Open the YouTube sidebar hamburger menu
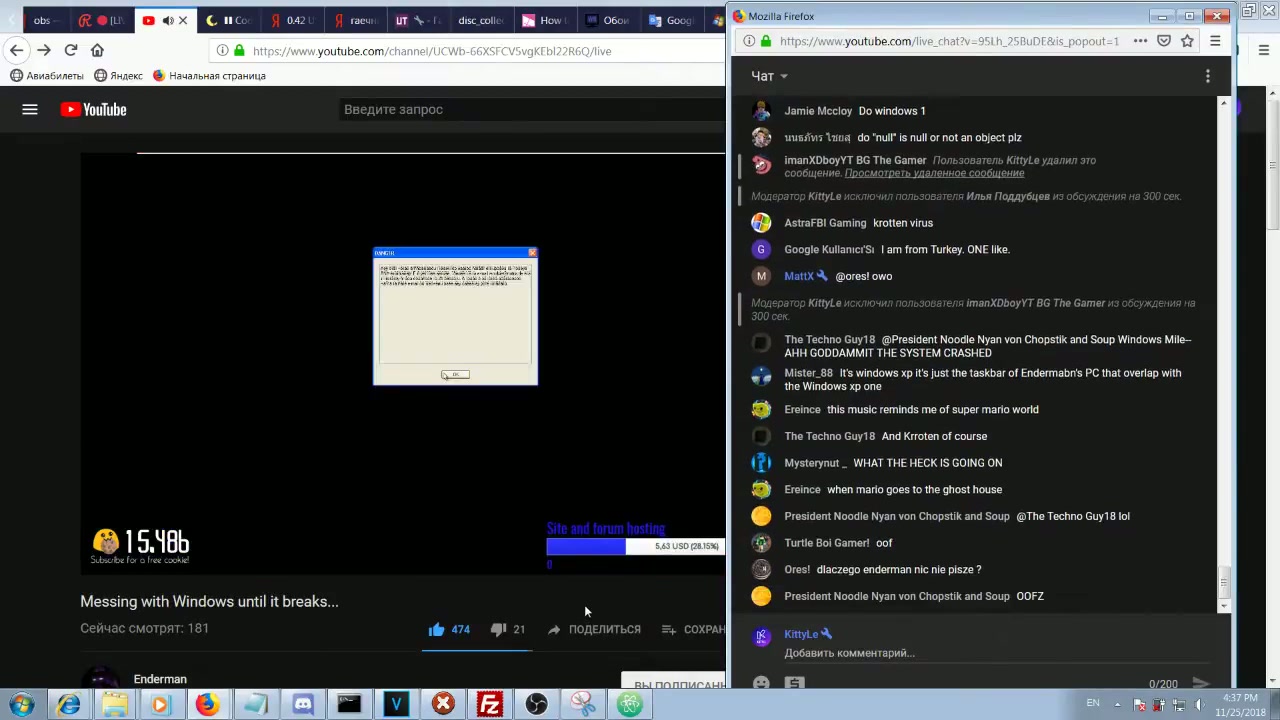Image resolution: width=1280 pixels, height=720 pixels. point(30,109)
